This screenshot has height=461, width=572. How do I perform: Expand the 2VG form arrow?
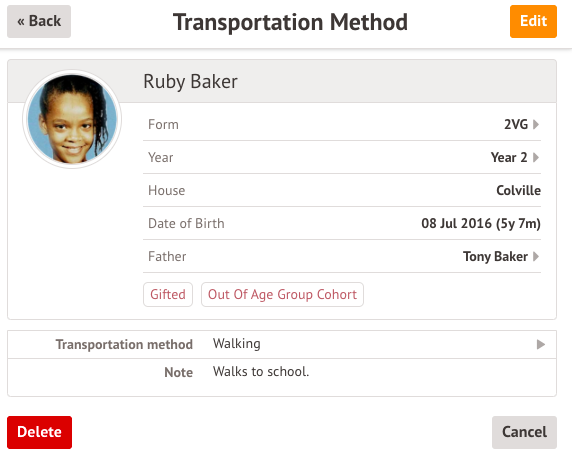(x=536, y=124)
